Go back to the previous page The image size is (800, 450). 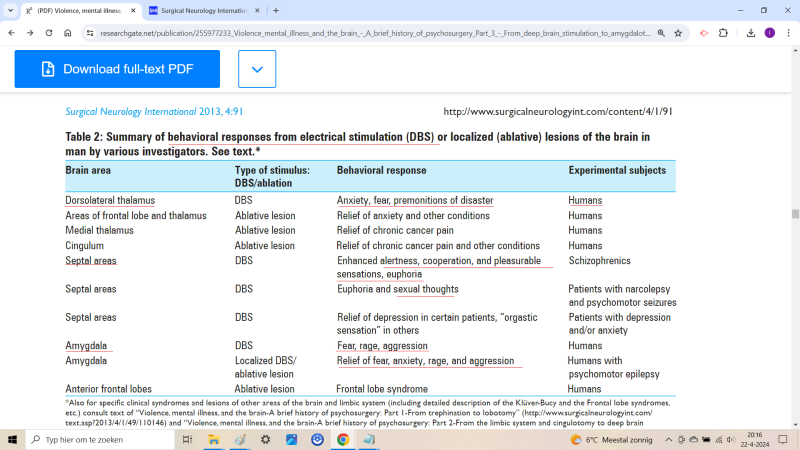tap(11, 33)
